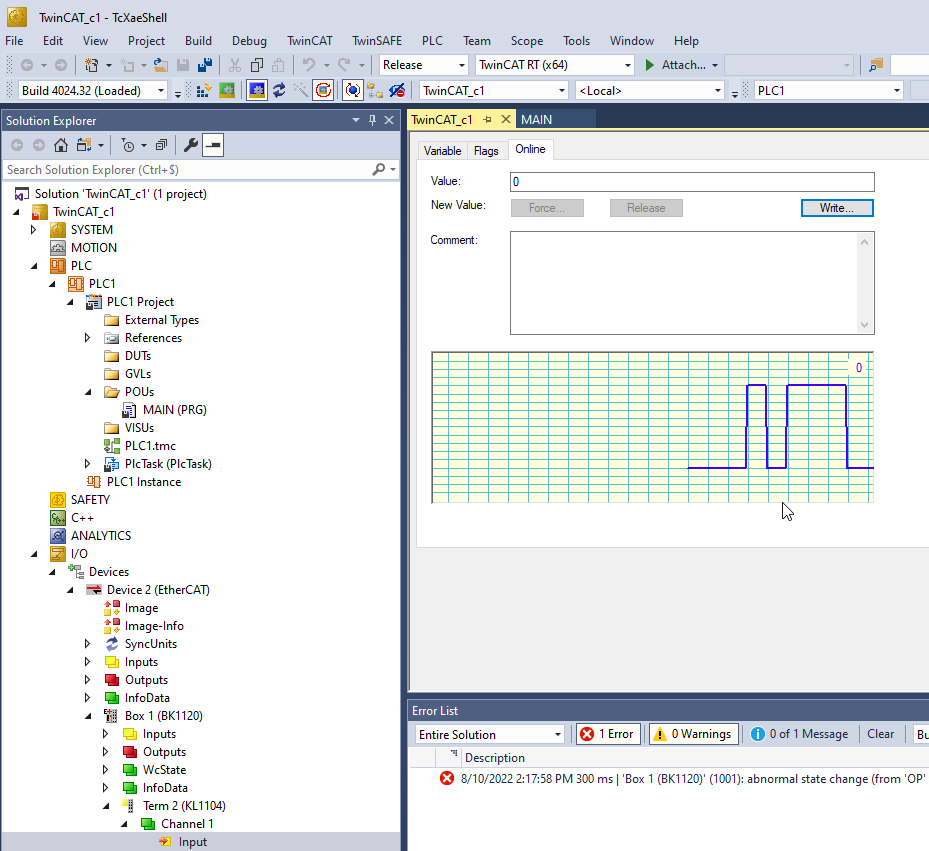The height and width of the screenshot is (851, 929).
Task: Switch to the Flags tab
Action: [x=486, y=150]
